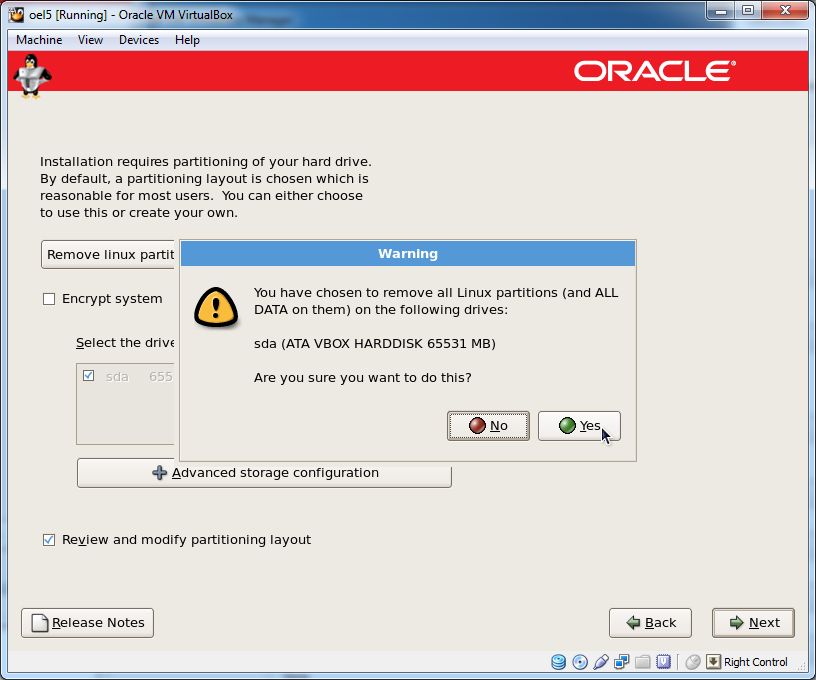Image resolution: width=816 pixels, height=680 pixels.
Task: Click the host key down-arrow icon
Action: 713,662
